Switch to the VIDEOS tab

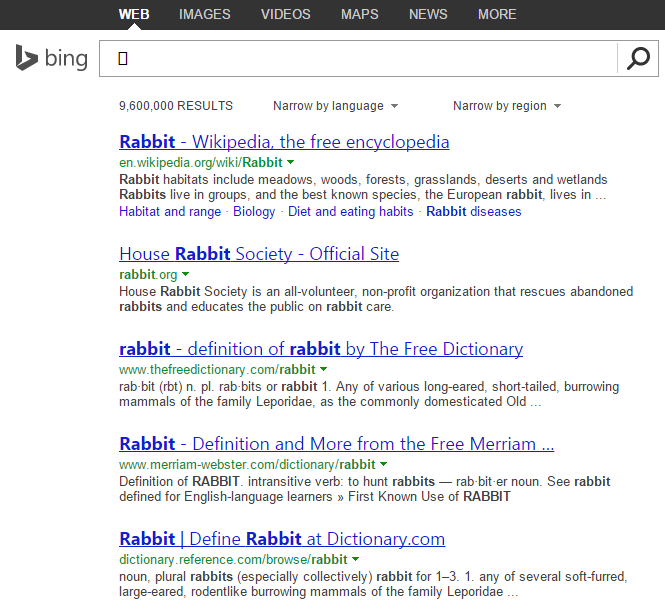285,14
